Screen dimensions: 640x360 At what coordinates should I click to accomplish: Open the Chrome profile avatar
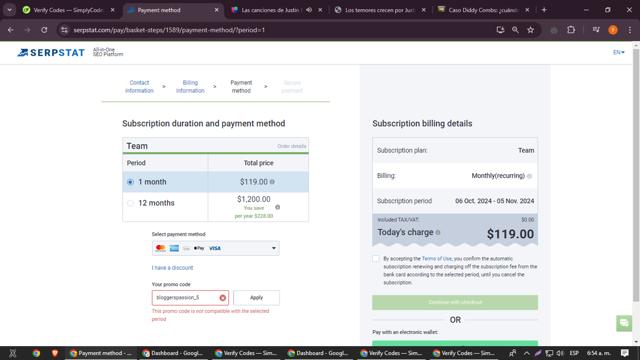[x=613, y=30]
